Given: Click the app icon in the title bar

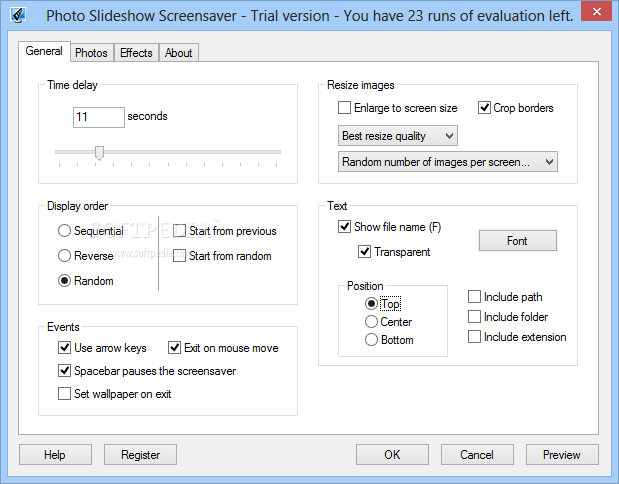Looking at the screenshot, I should click(18, 15).
